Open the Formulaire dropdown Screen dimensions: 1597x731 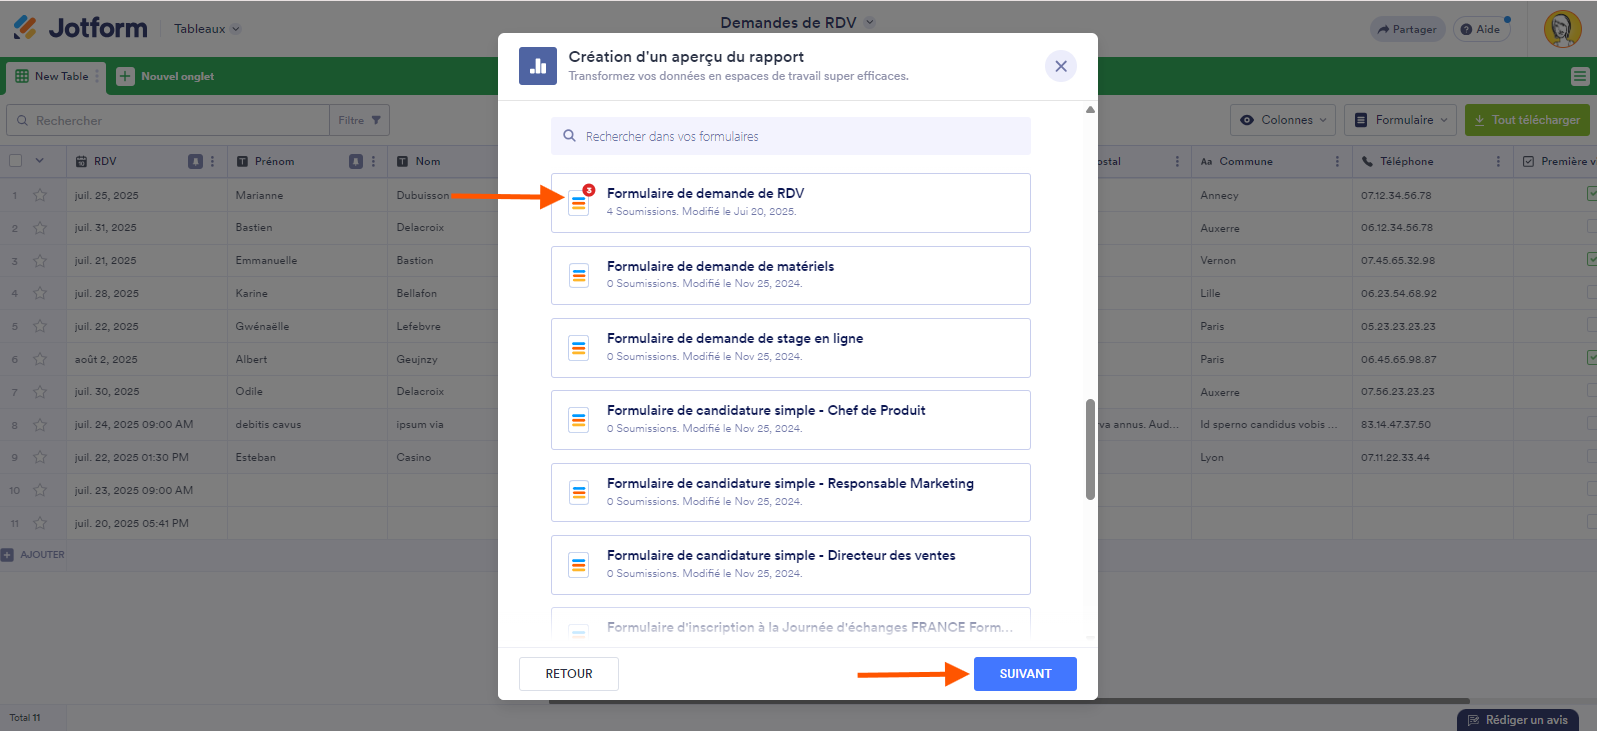(1401, 120)
